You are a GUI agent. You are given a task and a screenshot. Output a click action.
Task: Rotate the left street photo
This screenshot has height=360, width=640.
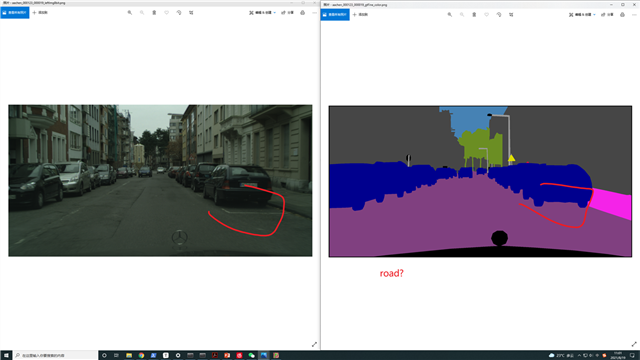coord(179,13)
